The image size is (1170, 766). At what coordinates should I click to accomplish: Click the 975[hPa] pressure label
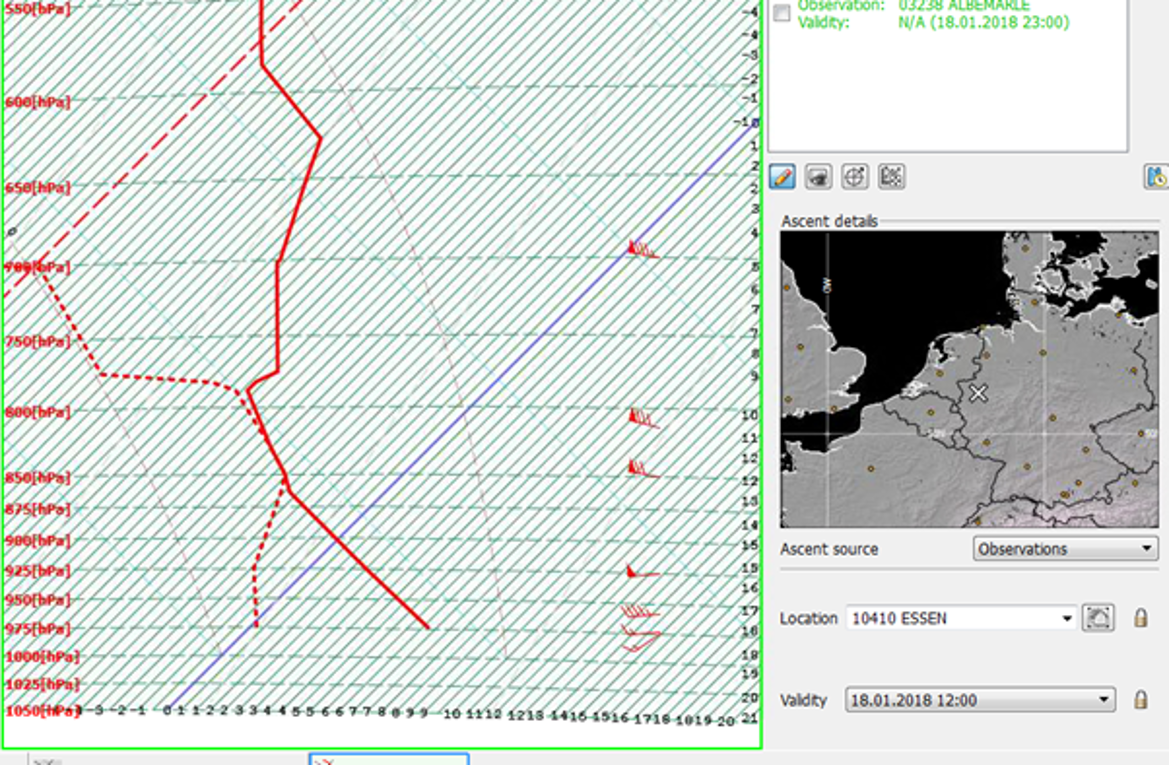point(38,629)
